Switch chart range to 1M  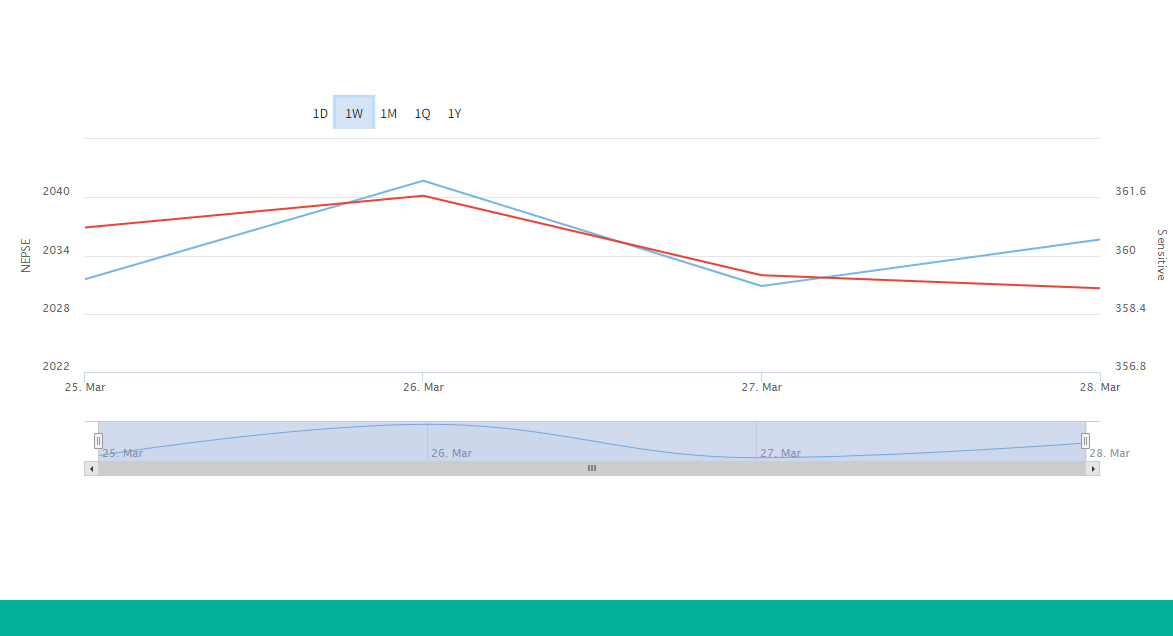coord(388,114)
